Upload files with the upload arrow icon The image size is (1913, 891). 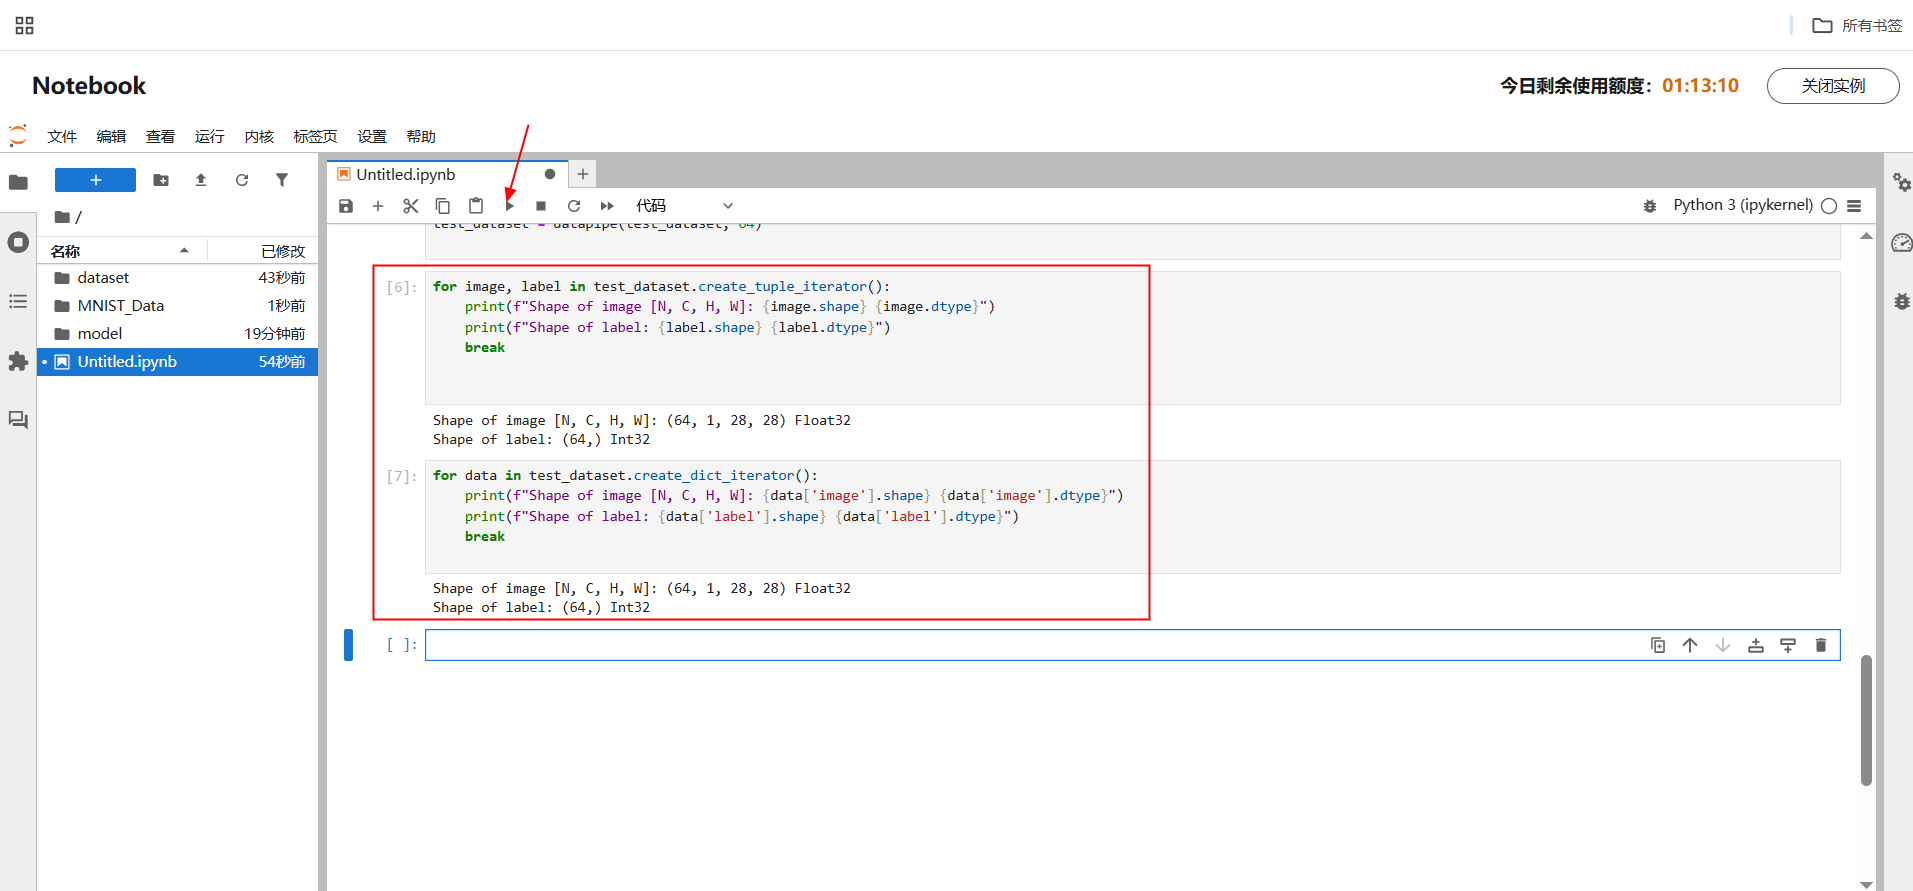click(x=201, y=180)
